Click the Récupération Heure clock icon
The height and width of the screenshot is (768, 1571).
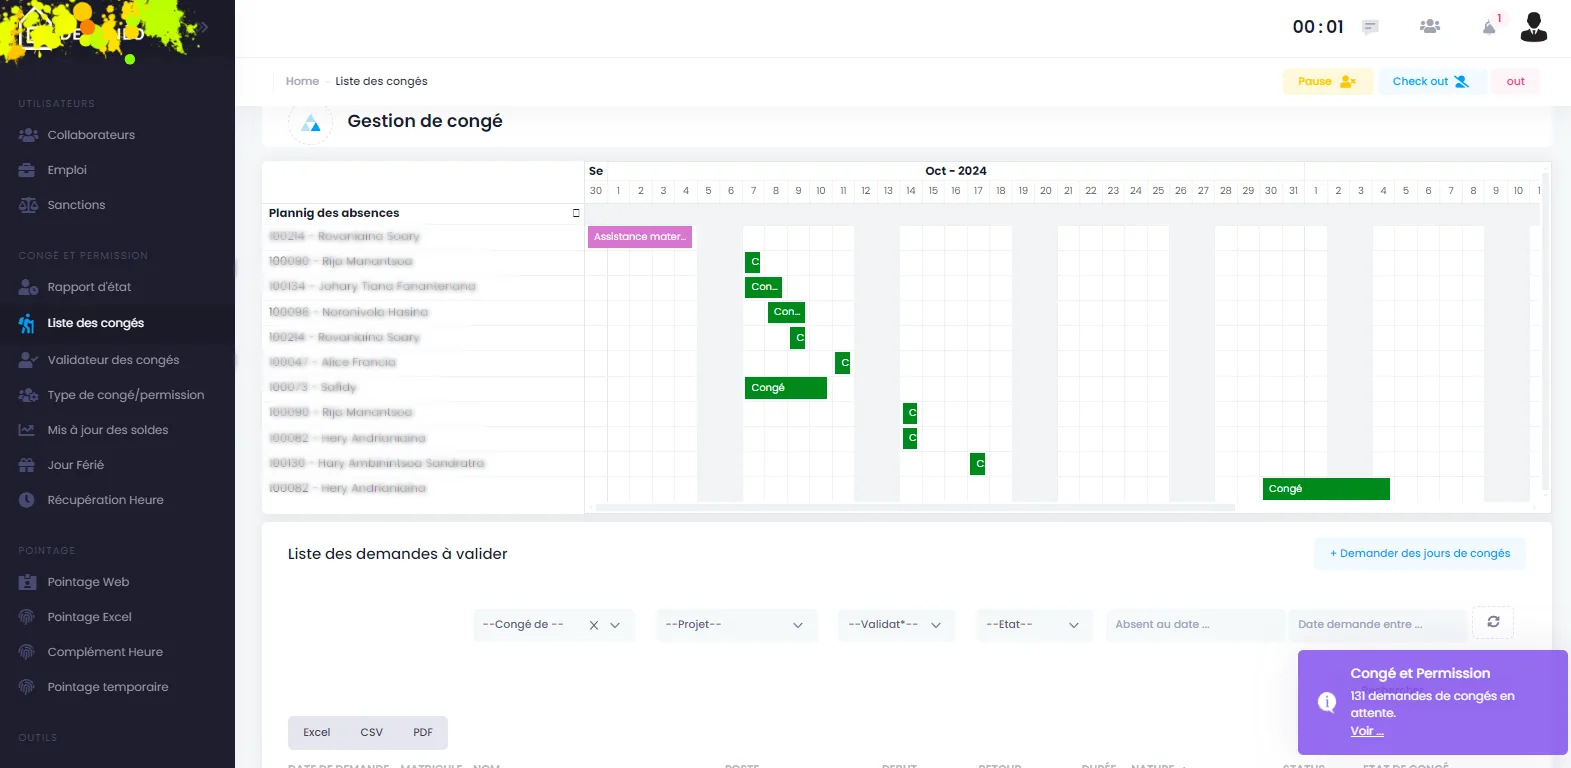click(27, 500)
